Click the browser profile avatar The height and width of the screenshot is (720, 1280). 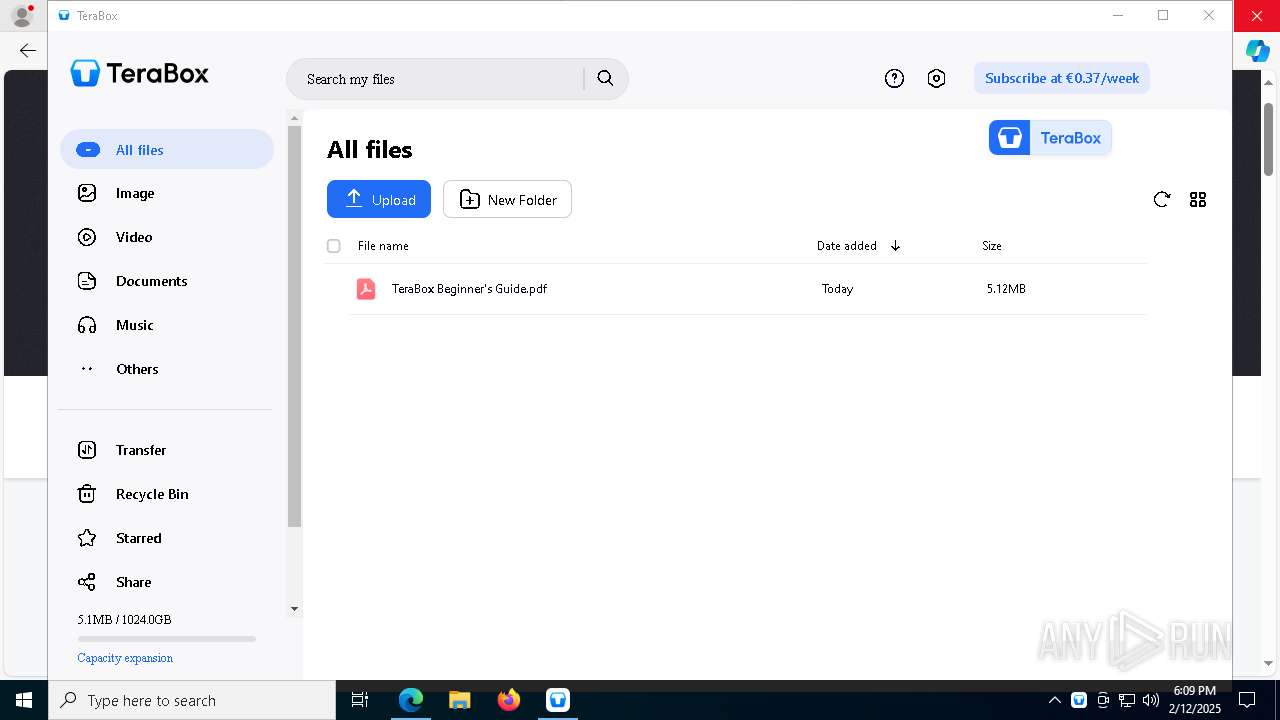22,15
